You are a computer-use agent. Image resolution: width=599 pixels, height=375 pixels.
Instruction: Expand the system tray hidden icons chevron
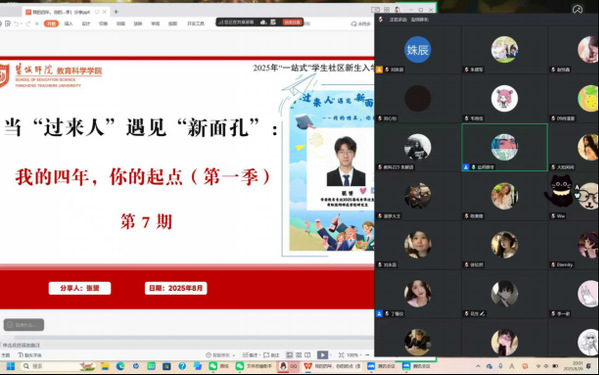click(478, 366)
